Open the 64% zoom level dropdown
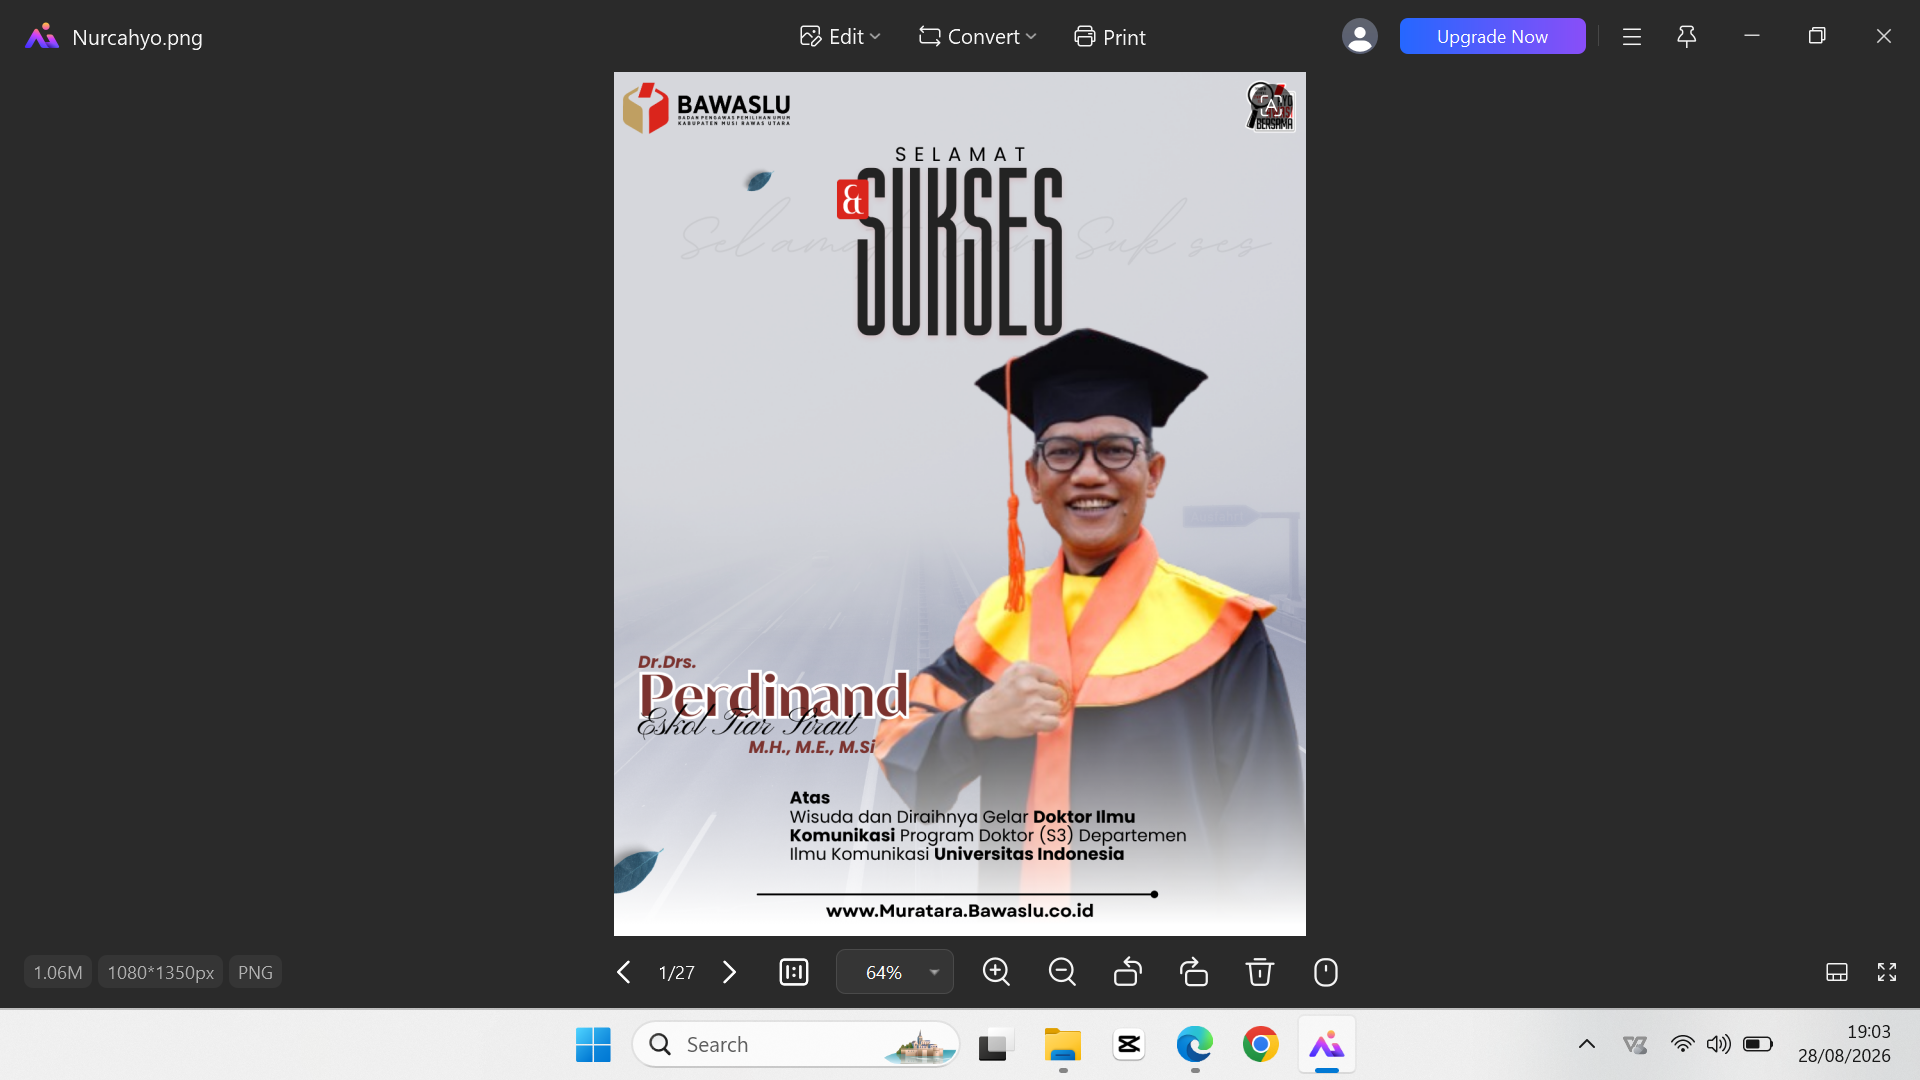The image size is (1920, 1080). coord(895,972)
